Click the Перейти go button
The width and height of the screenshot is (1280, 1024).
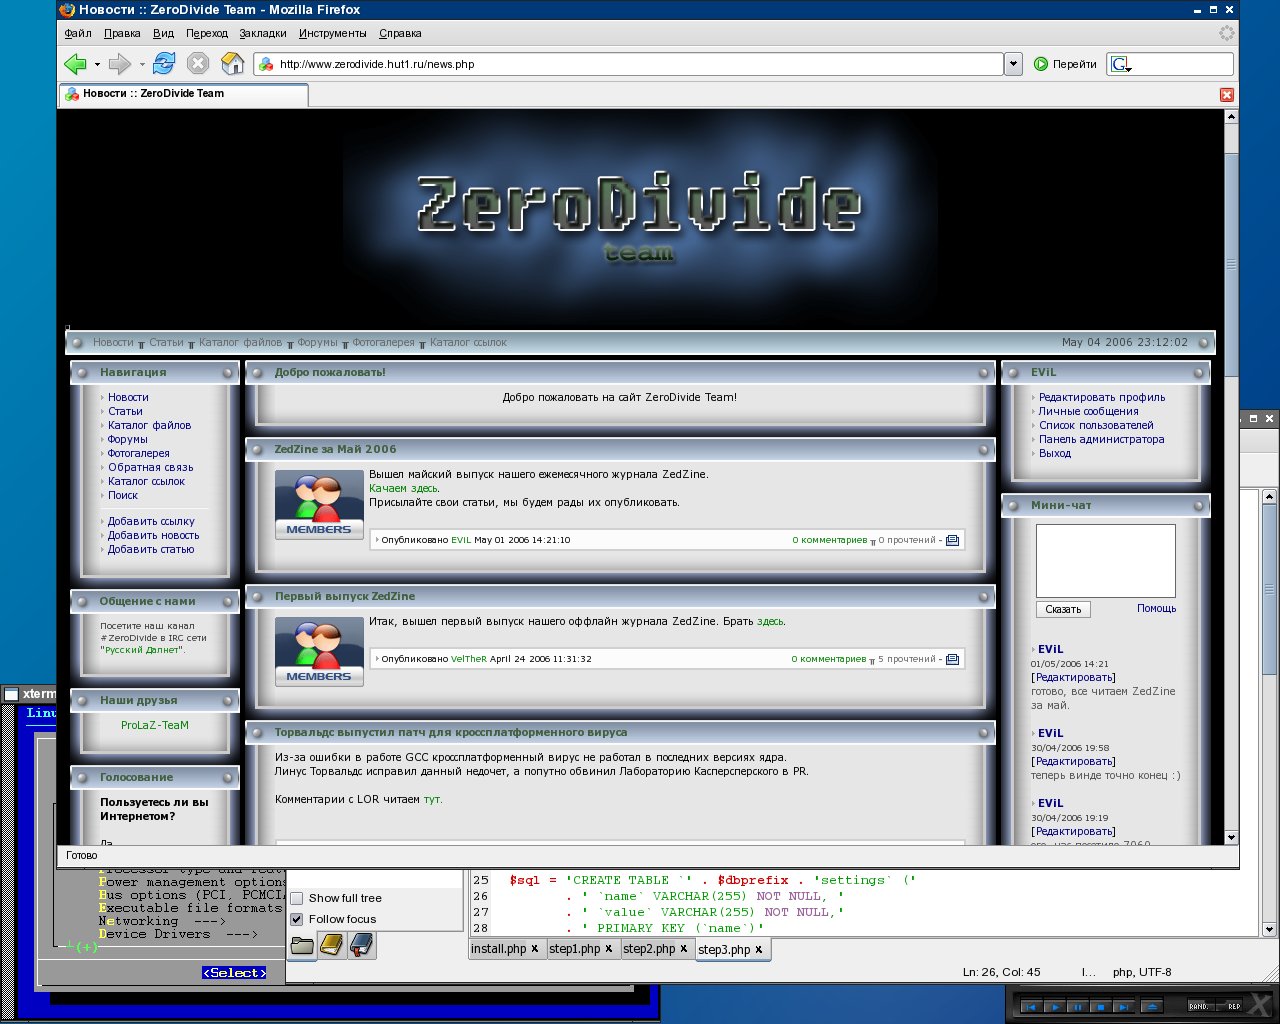coord(1065,64)
